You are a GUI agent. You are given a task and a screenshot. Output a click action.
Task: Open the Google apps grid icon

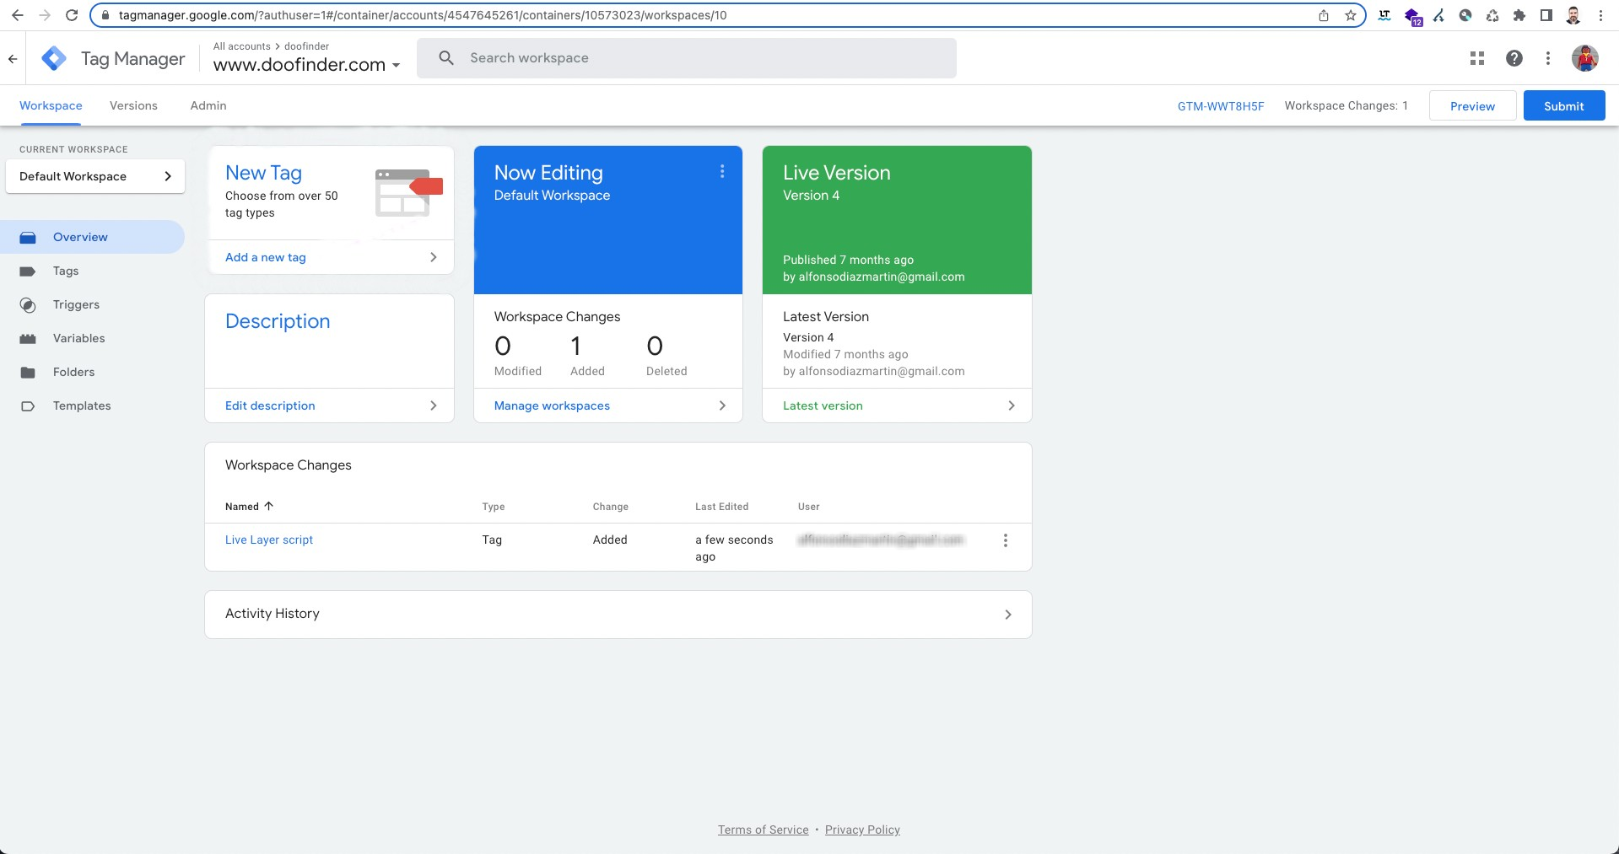click(x=1477, y=59)
